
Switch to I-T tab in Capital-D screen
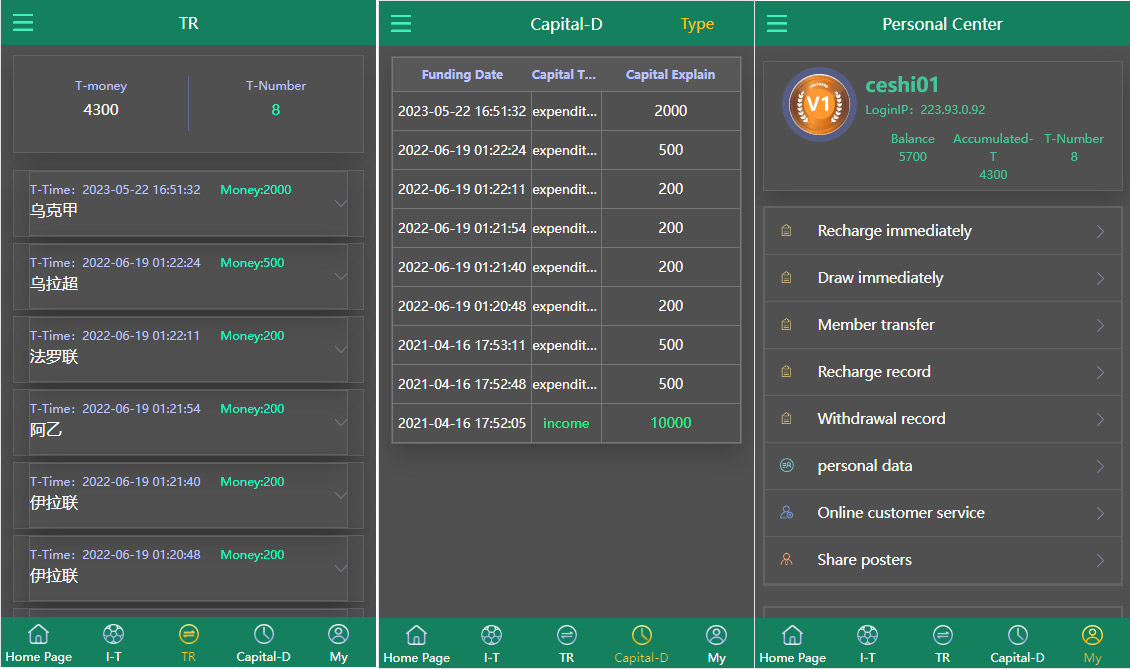click(491, 643)
